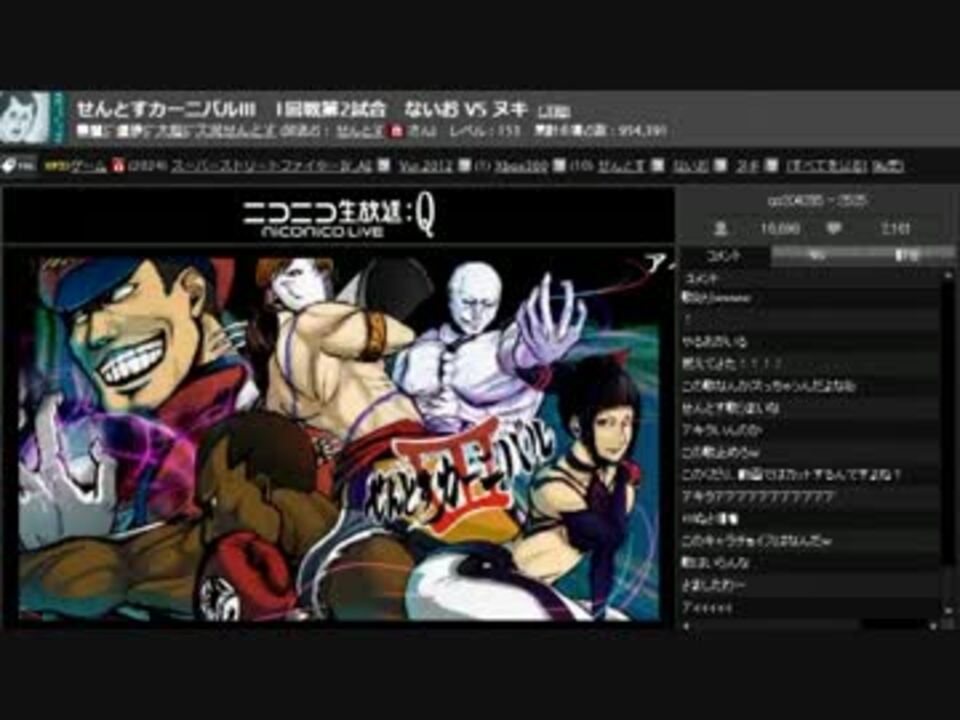
Task: Click the comment list vertical scrollbar
Action: coord(948,443)
